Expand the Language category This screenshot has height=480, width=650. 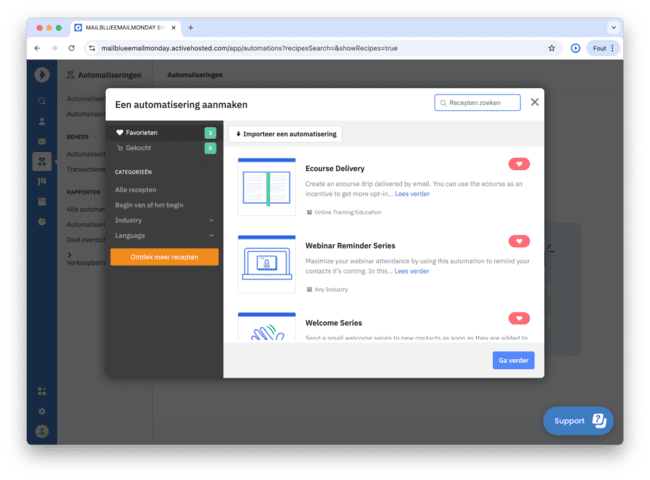164,236
